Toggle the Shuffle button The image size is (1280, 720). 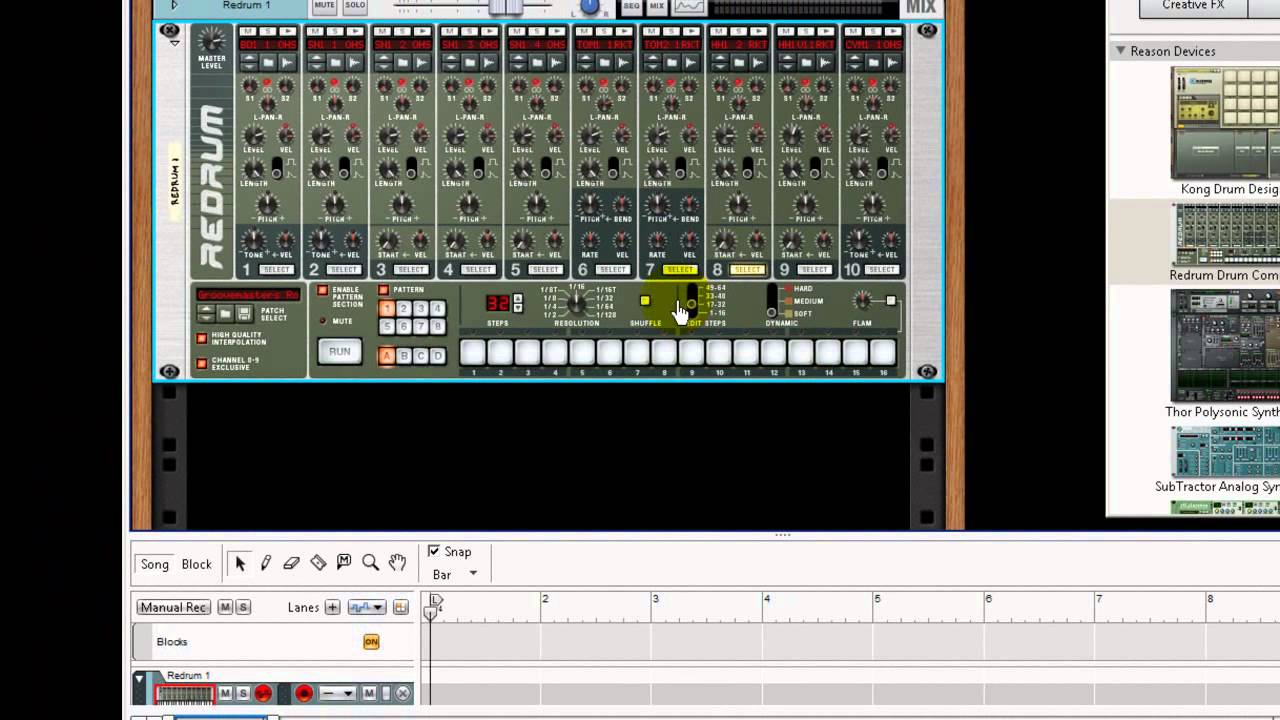645,301
